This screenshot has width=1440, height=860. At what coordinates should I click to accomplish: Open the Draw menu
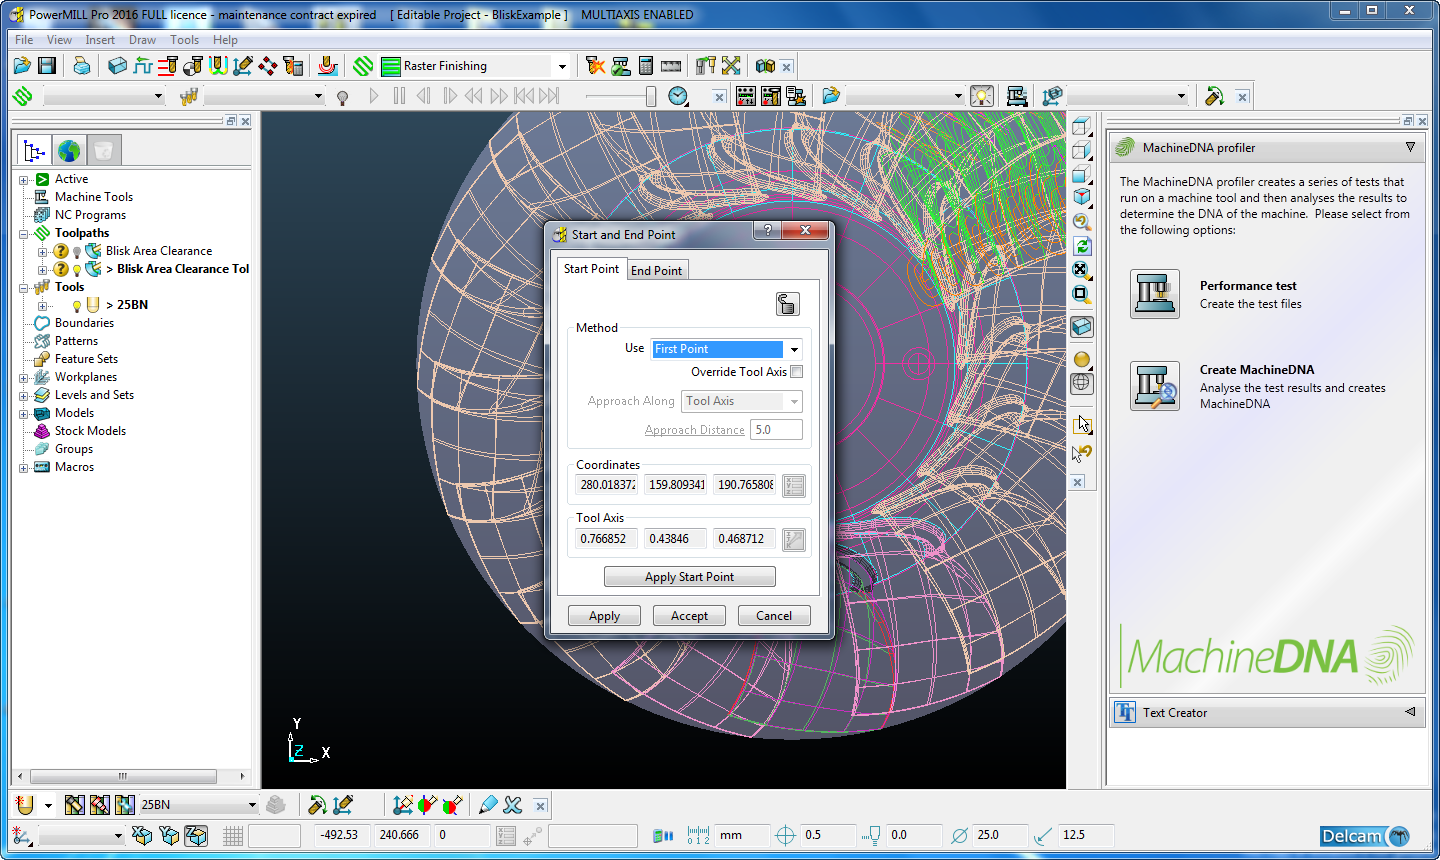142,40
